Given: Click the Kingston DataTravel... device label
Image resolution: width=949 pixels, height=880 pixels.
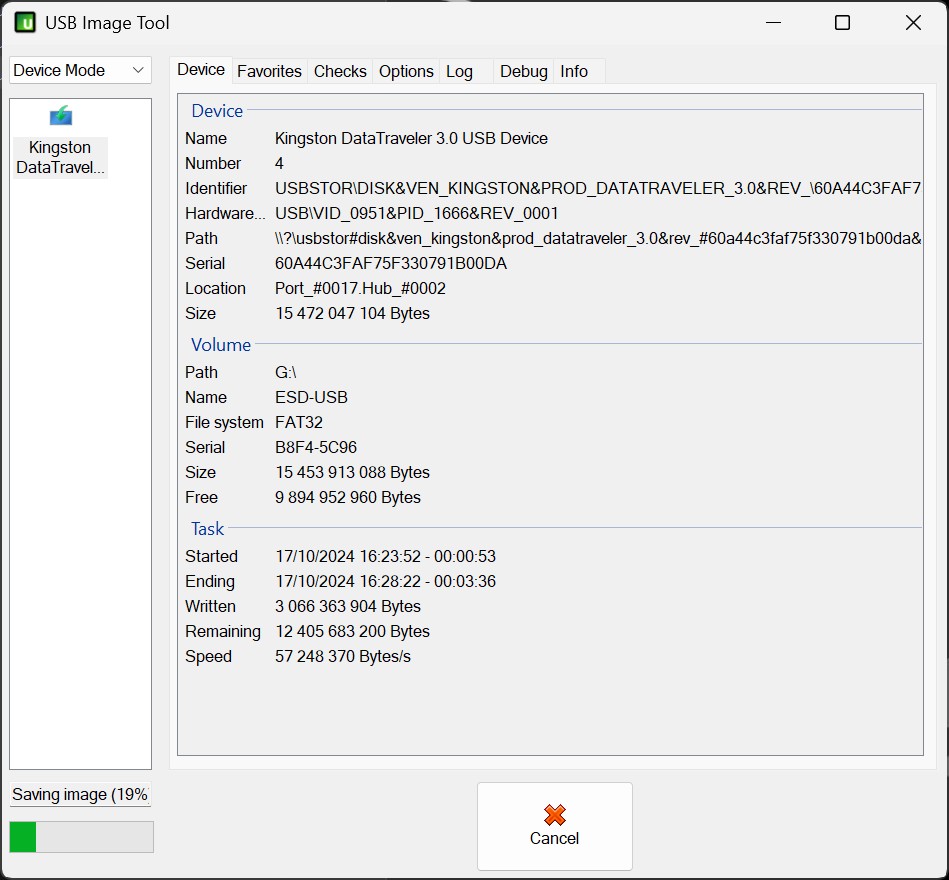Looking at the screenshot, I should point(60,157).
